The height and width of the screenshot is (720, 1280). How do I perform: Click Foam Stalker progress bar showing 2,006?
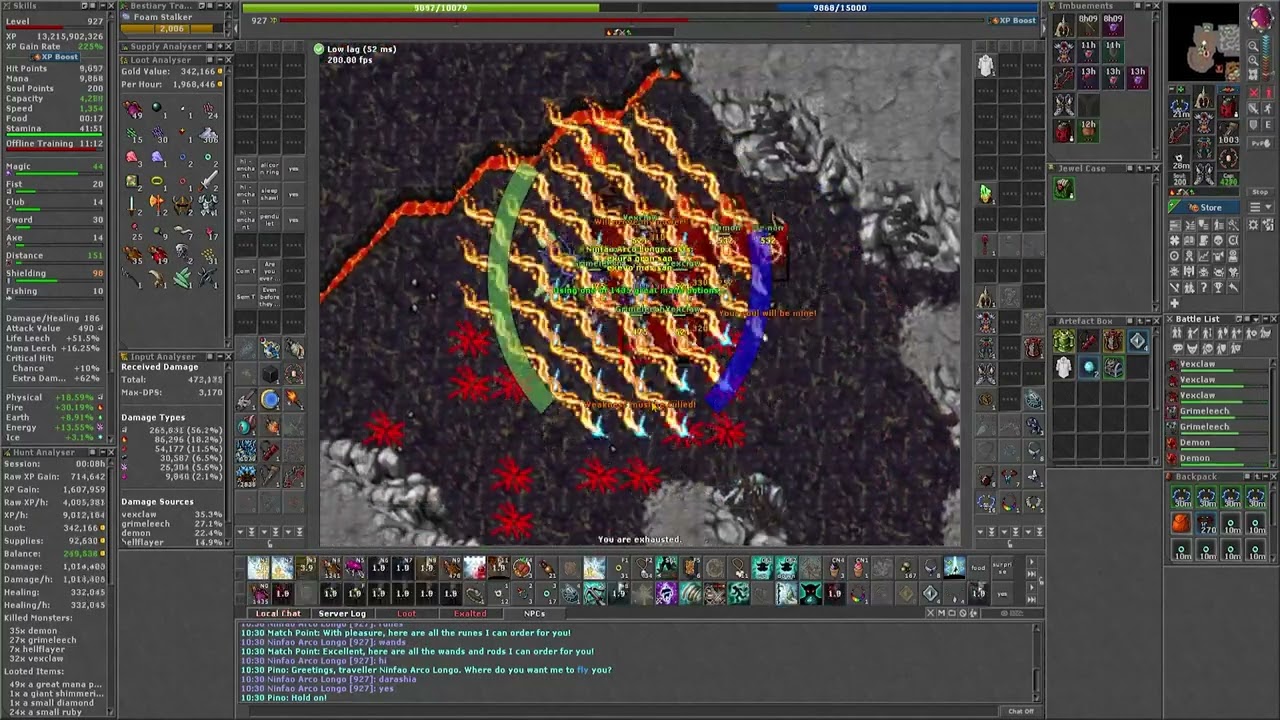[172, 29]
